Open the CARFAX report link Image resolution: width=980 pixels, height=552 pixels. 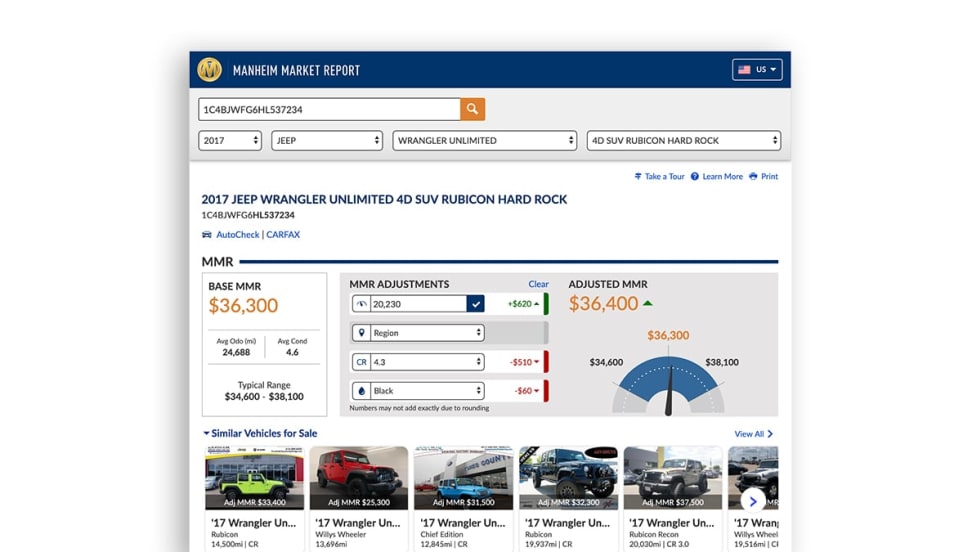click(283, 235)
